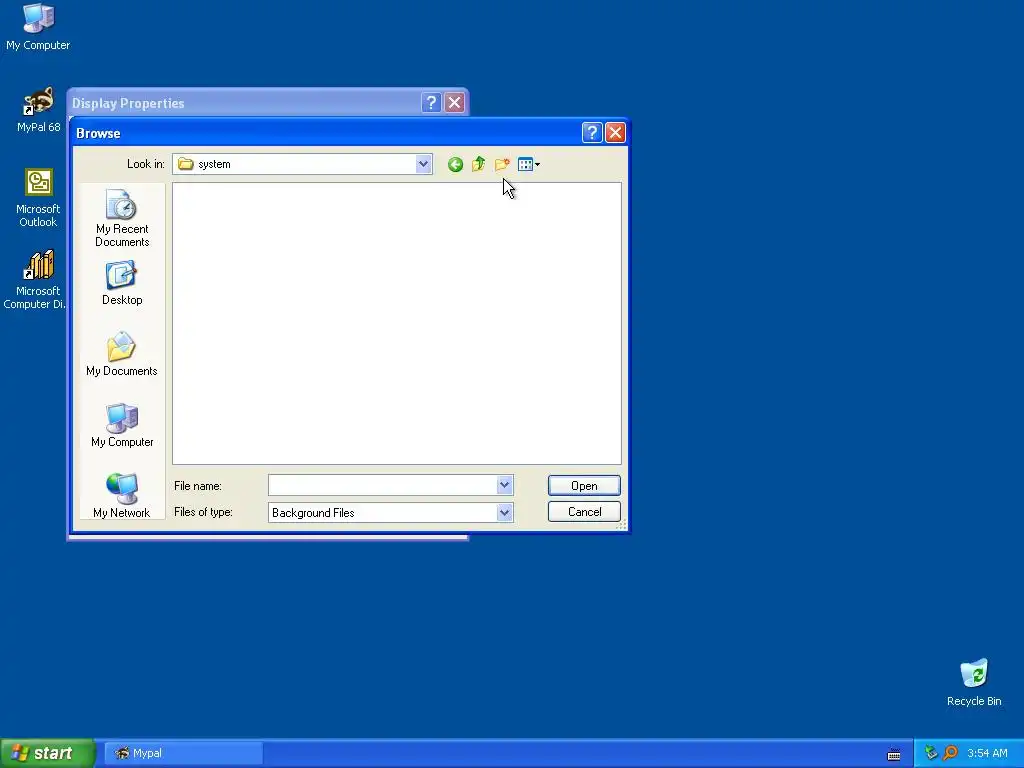Click the Display Properties help button
1024x768 pixels.
(431, 103)
